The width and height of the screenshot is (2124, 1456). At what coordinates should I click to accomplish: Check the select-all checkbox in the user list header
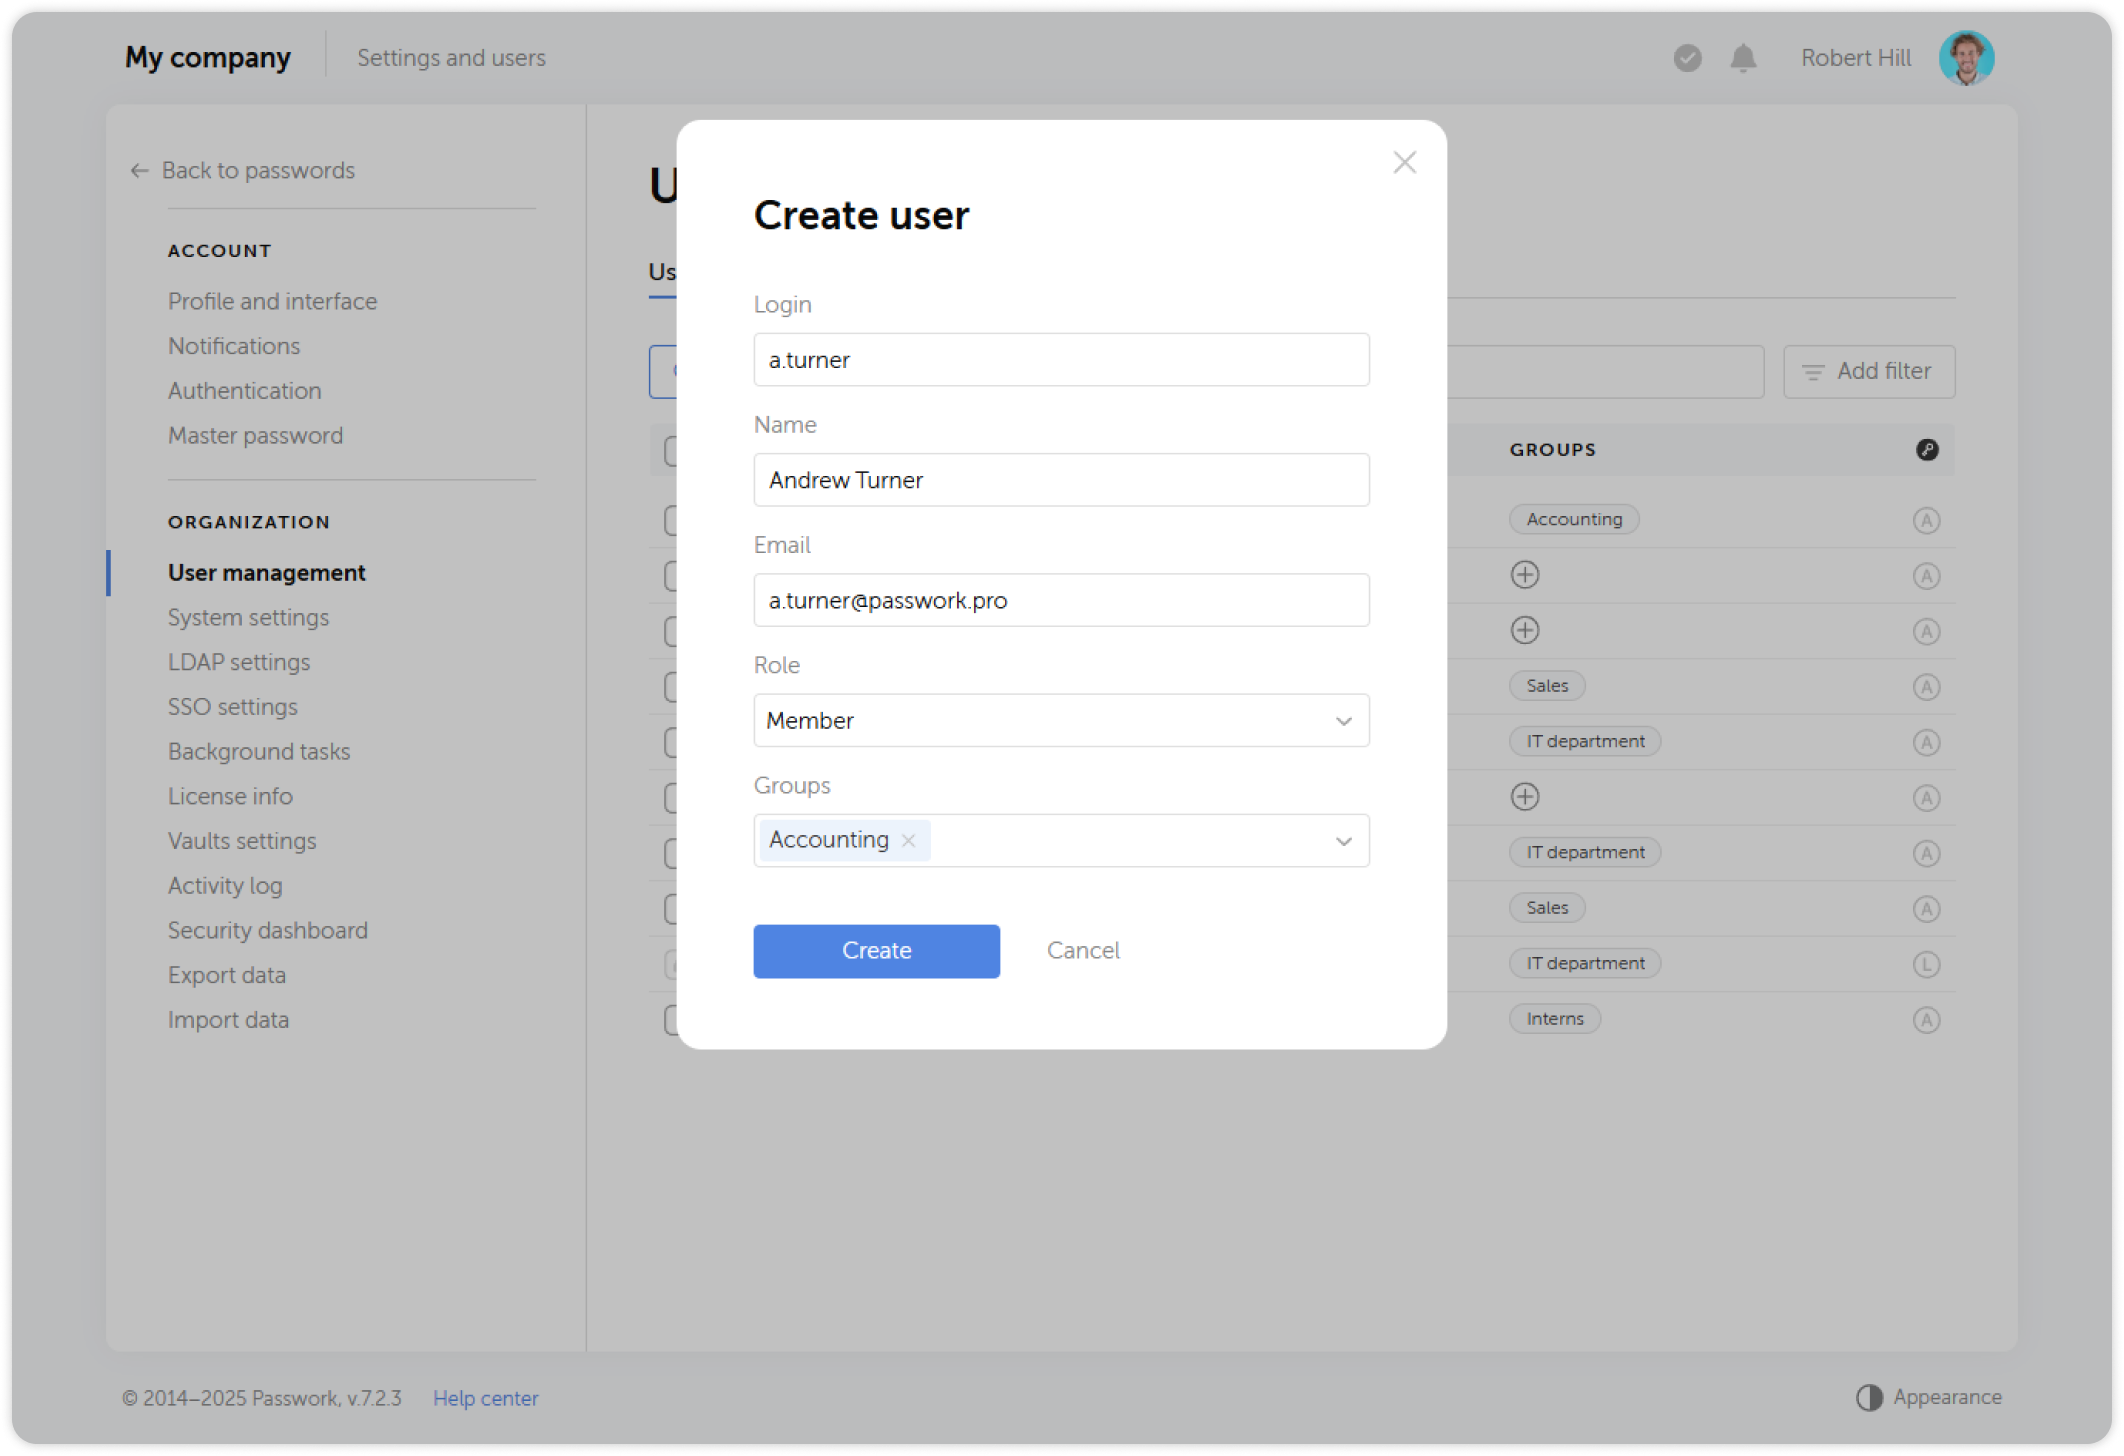click(672, 451)
